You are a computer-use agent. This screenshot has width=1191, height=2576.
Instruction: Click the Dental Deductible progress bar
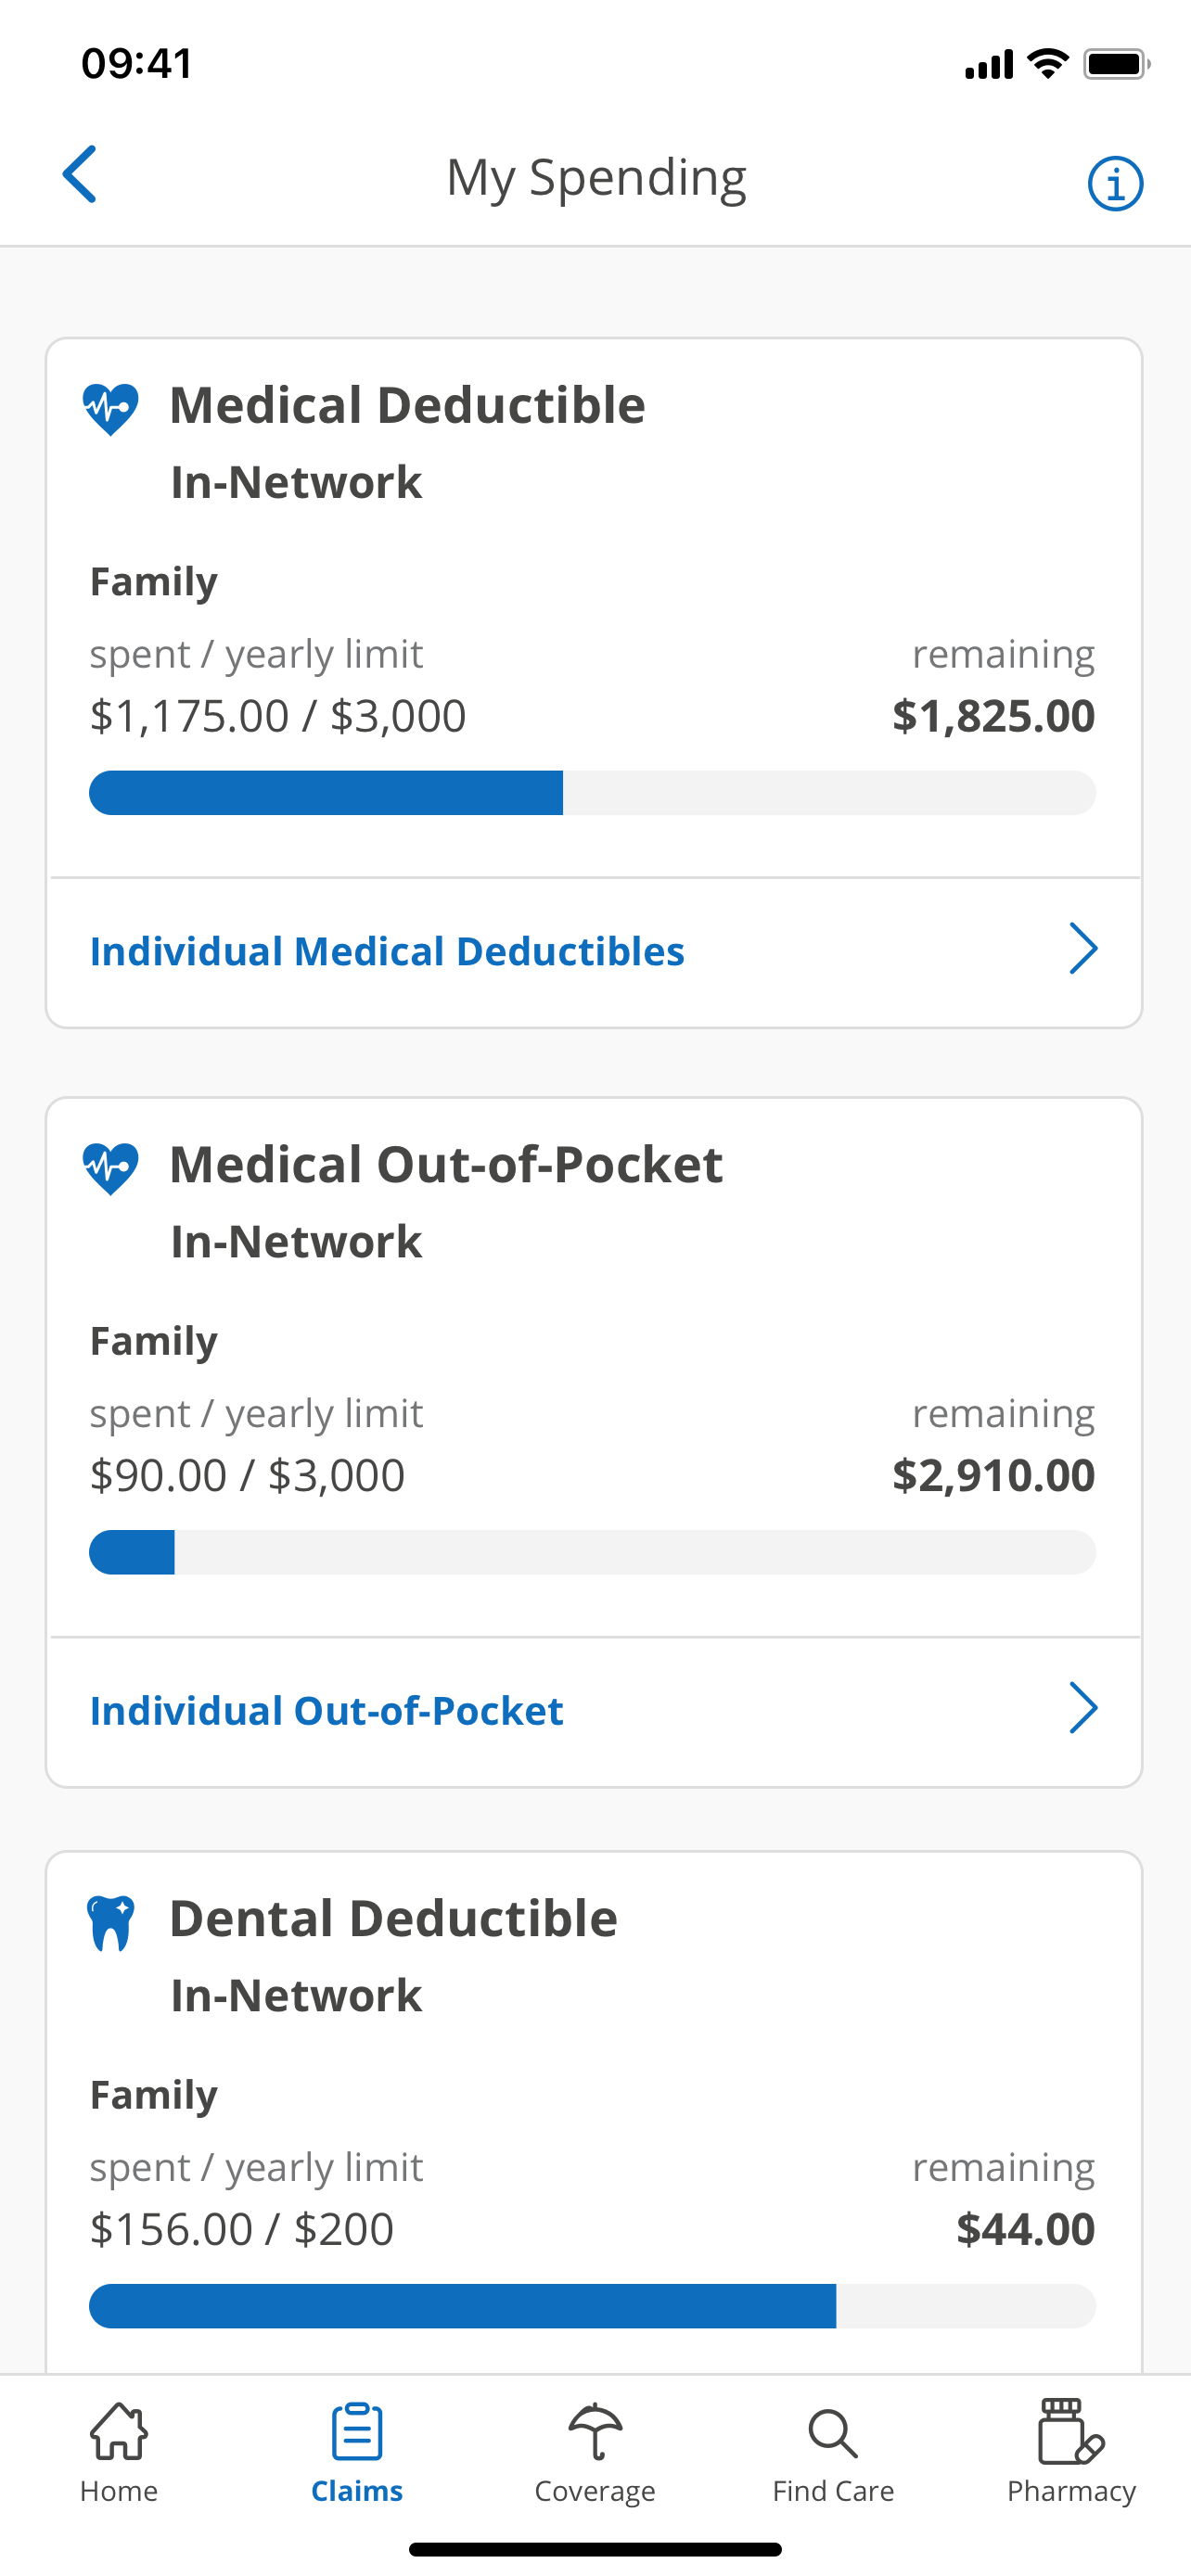[x=593, y=2306]
